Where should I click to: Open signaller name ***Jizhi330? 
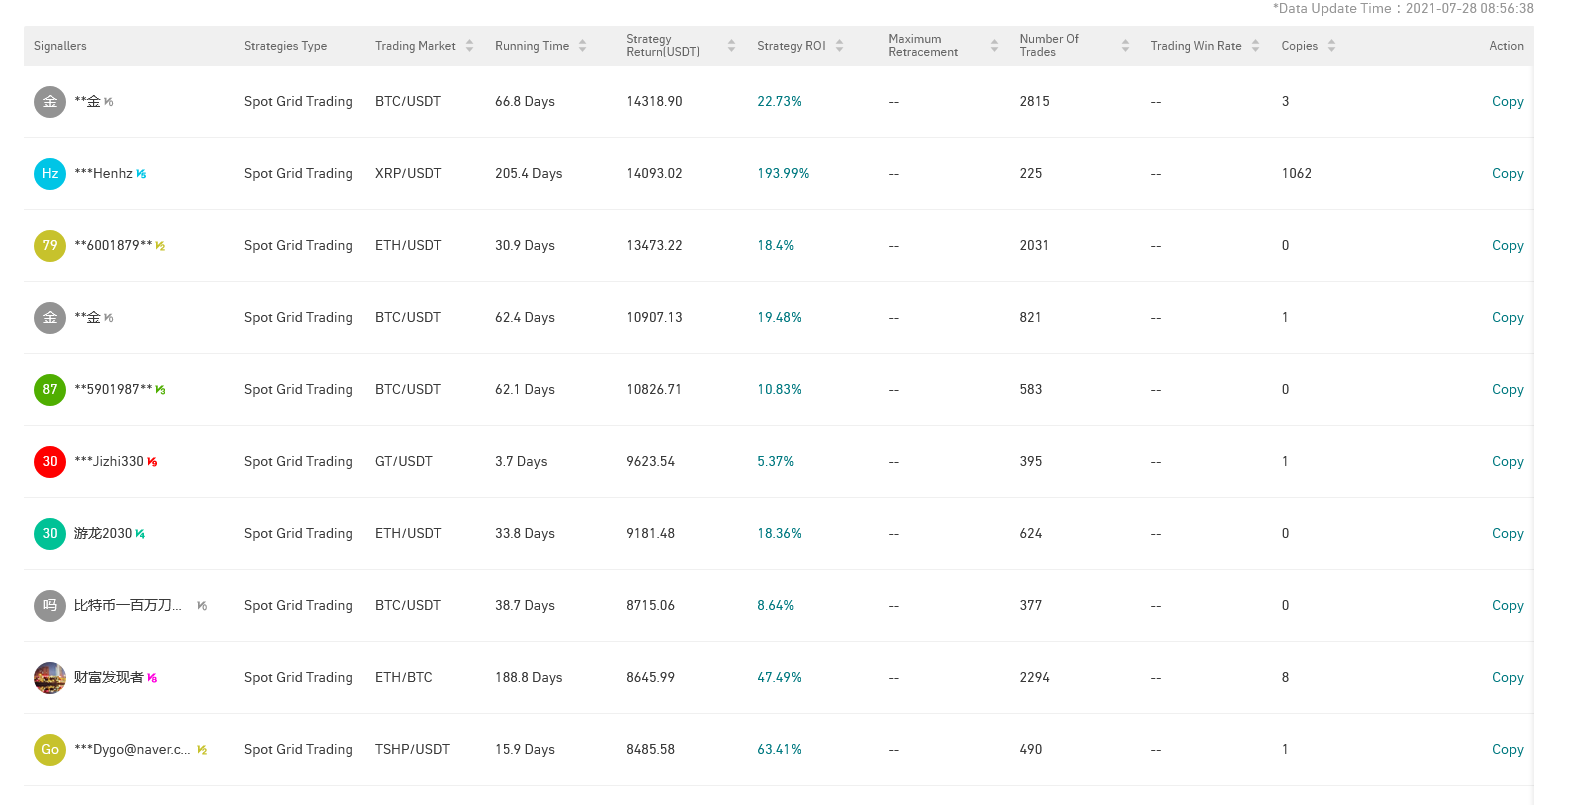click(109, 462)
